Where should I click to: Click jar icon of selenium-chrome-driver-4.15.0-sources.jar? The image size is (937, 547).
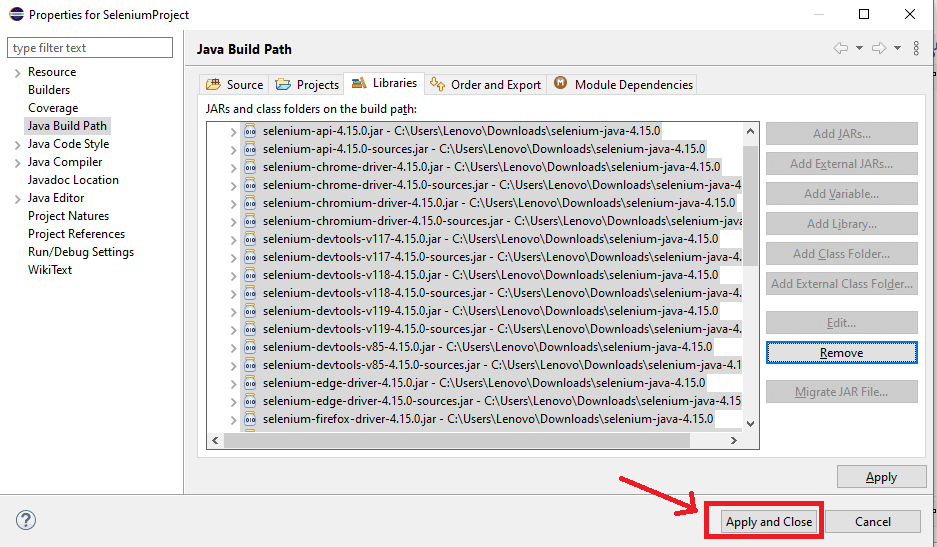[x=250, y=185]
